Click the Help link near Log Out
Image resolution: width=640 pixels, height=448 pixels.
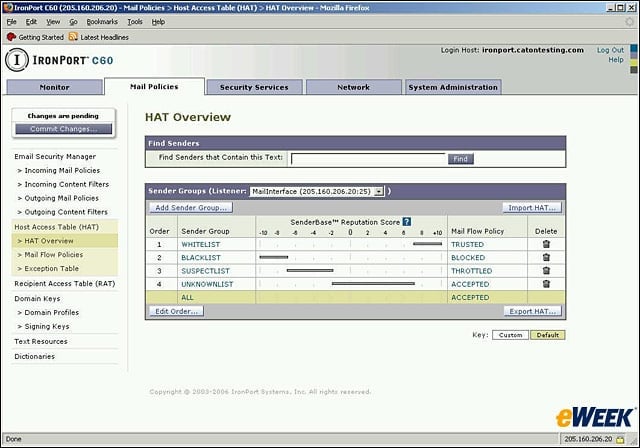pos(616,60)
